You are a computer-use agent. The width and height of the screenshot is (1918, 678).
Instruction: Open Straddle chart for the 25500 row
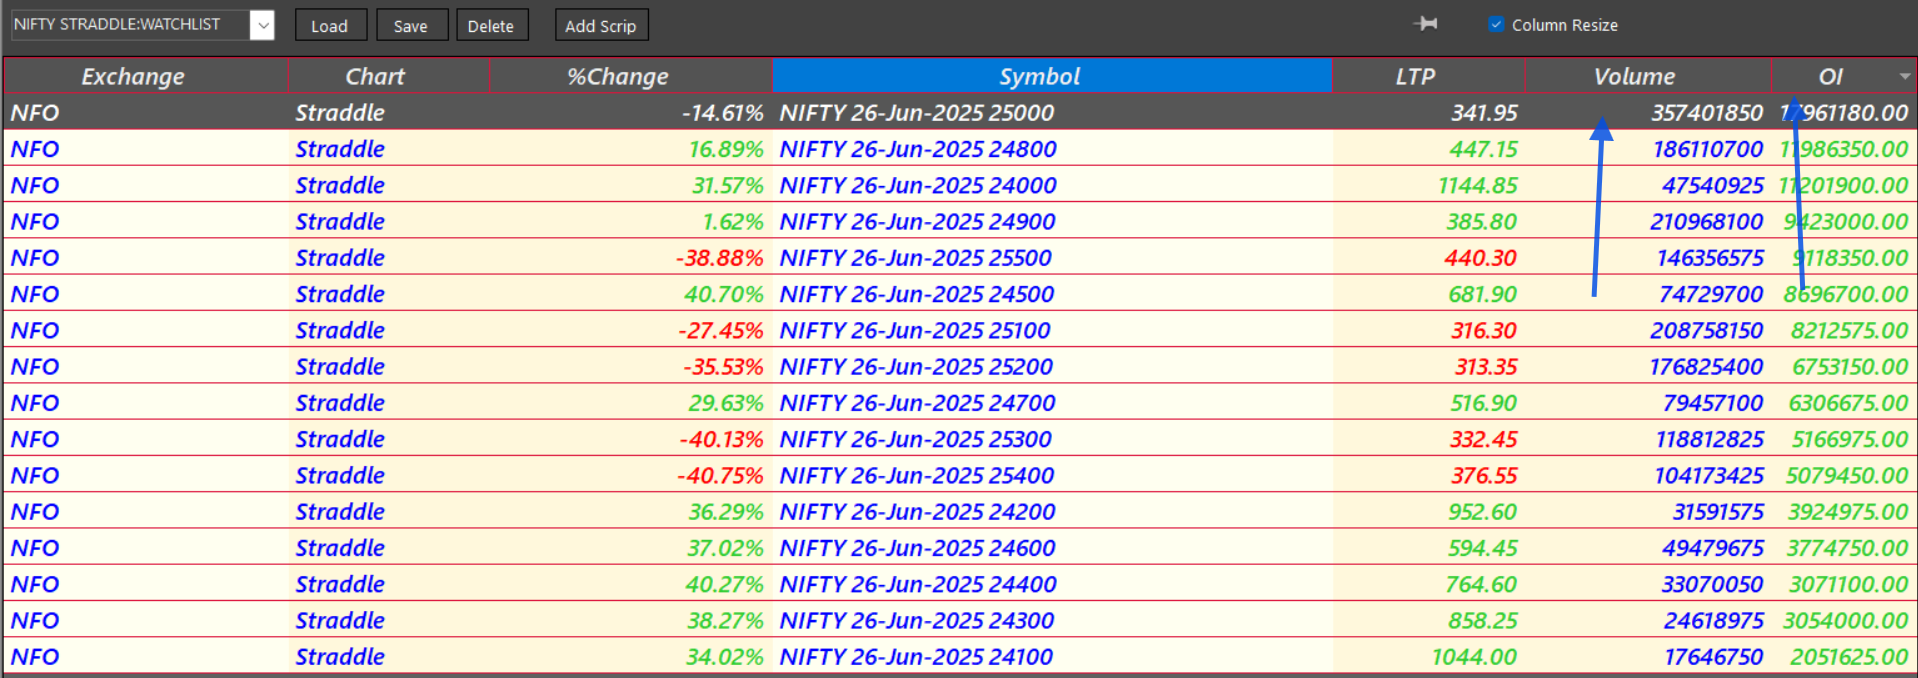pos(340,258)
